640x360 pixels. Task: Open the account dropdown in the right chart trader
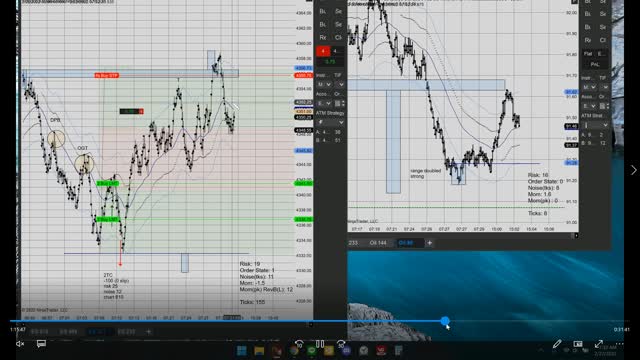click(x=589, y=106)
